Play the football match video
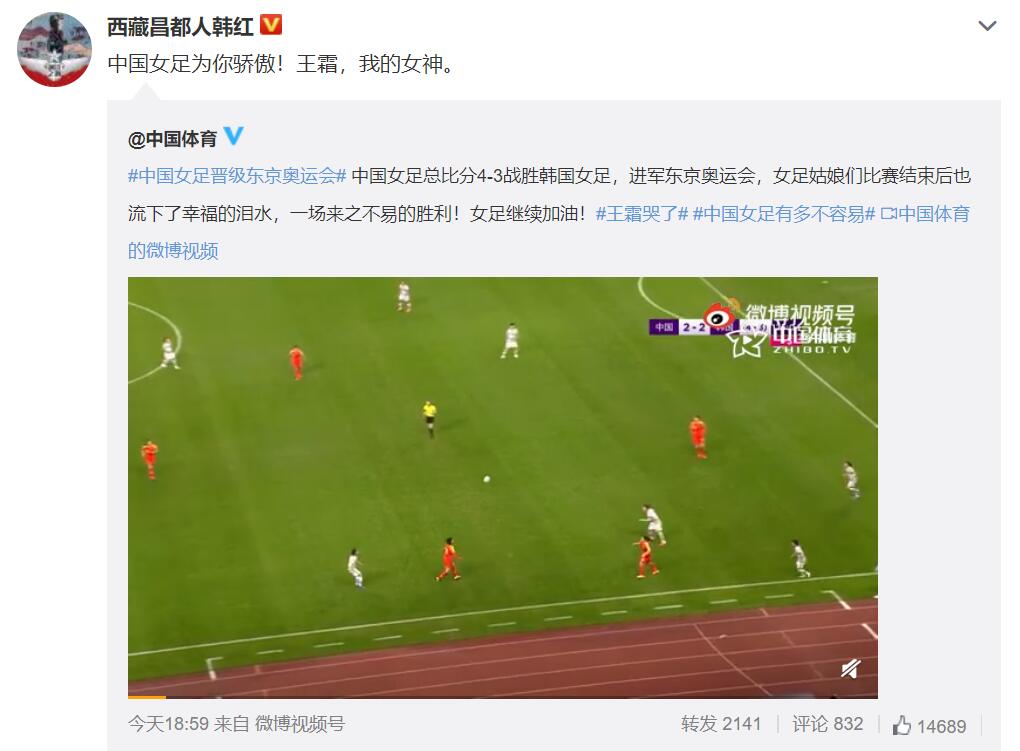This screenshot has width=1020, height=751. 503,487
